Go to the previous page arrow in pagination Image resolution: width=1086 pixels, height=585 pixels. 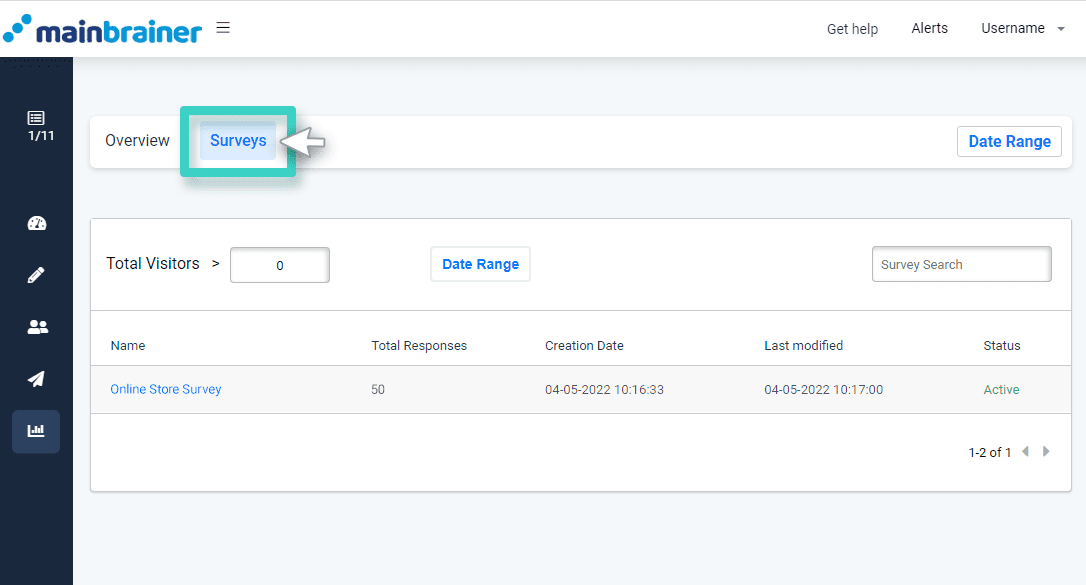[1025, 451]
